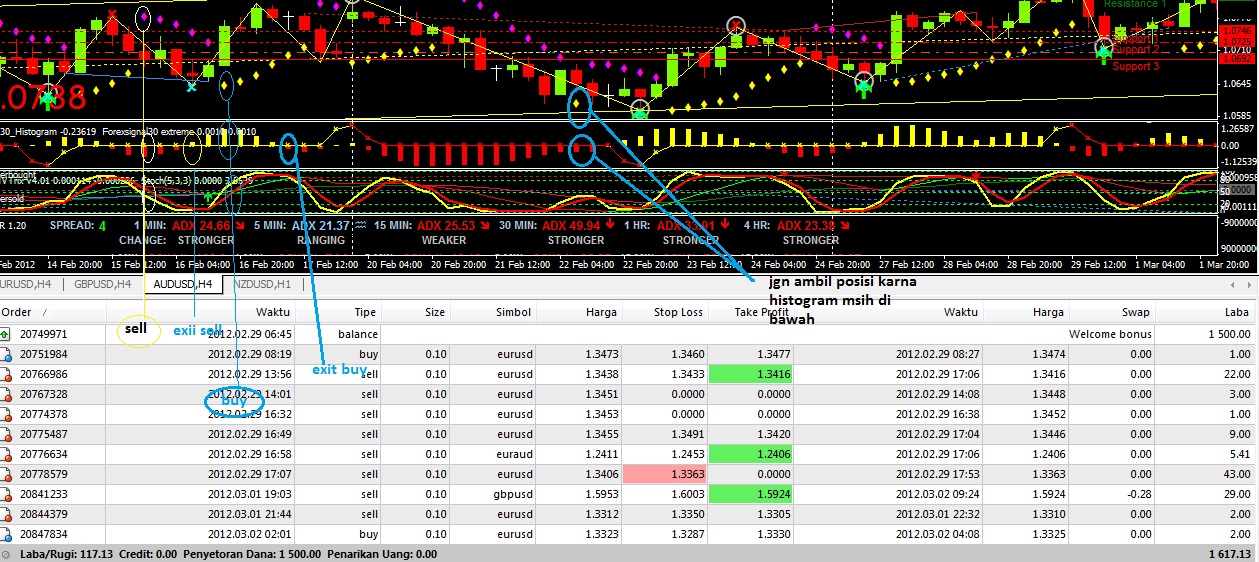Select the icon of gbpusd order 20841233

click(6, 494)
